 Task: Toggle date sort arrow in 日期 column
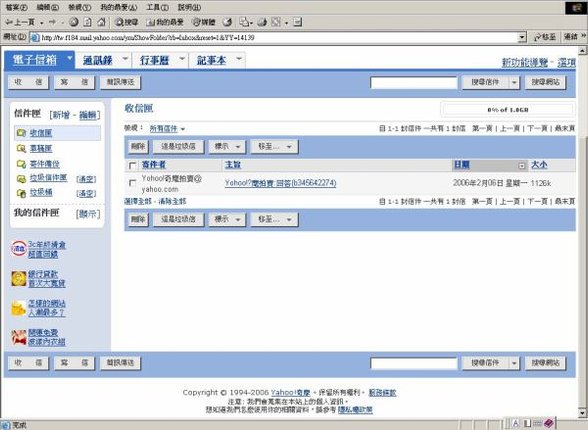[x=522, y=165]
